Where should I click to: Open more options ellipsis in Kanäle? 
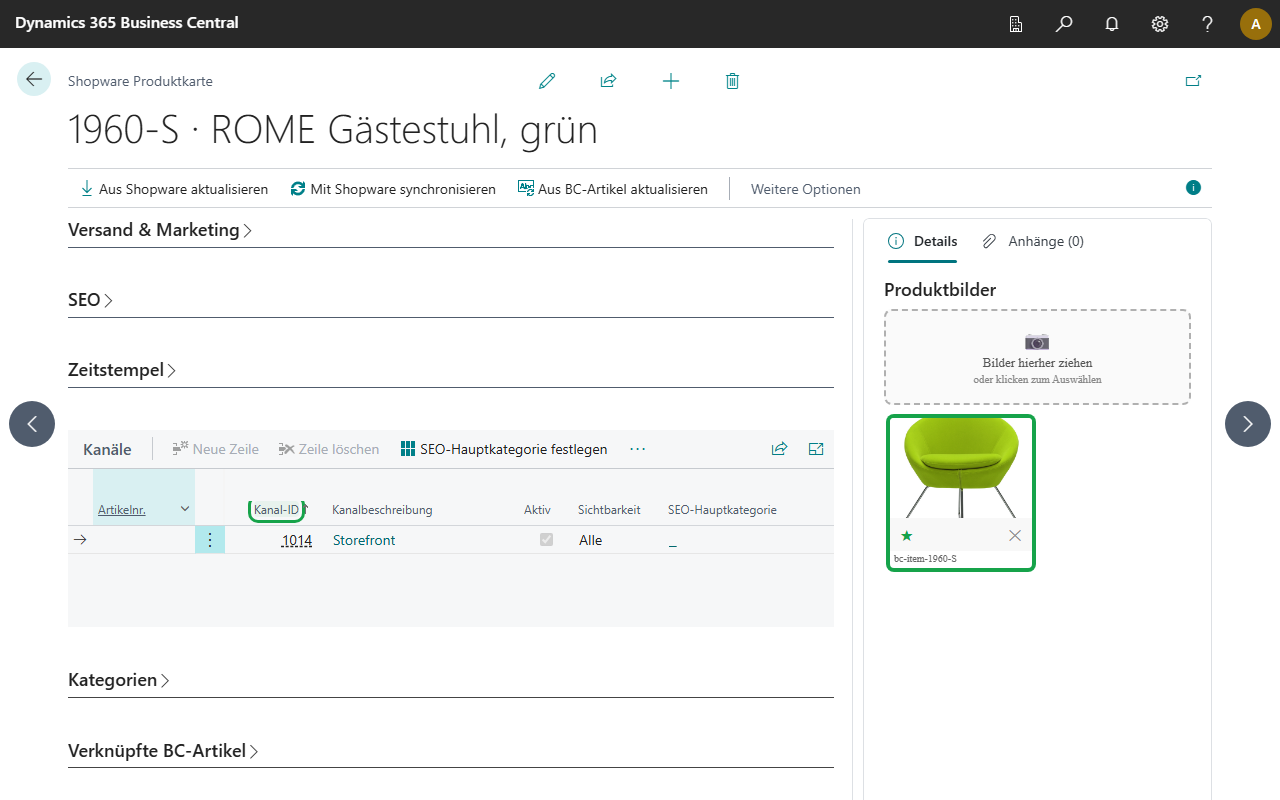click(638, 449)
